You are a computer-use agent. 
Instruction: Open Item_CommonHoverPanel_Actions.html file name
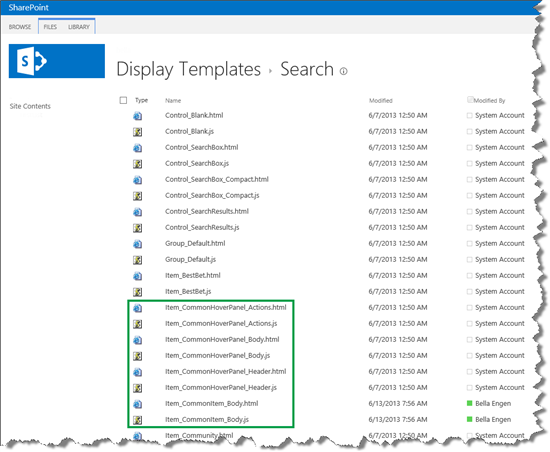pyautogui.click(x=226, y=308)
